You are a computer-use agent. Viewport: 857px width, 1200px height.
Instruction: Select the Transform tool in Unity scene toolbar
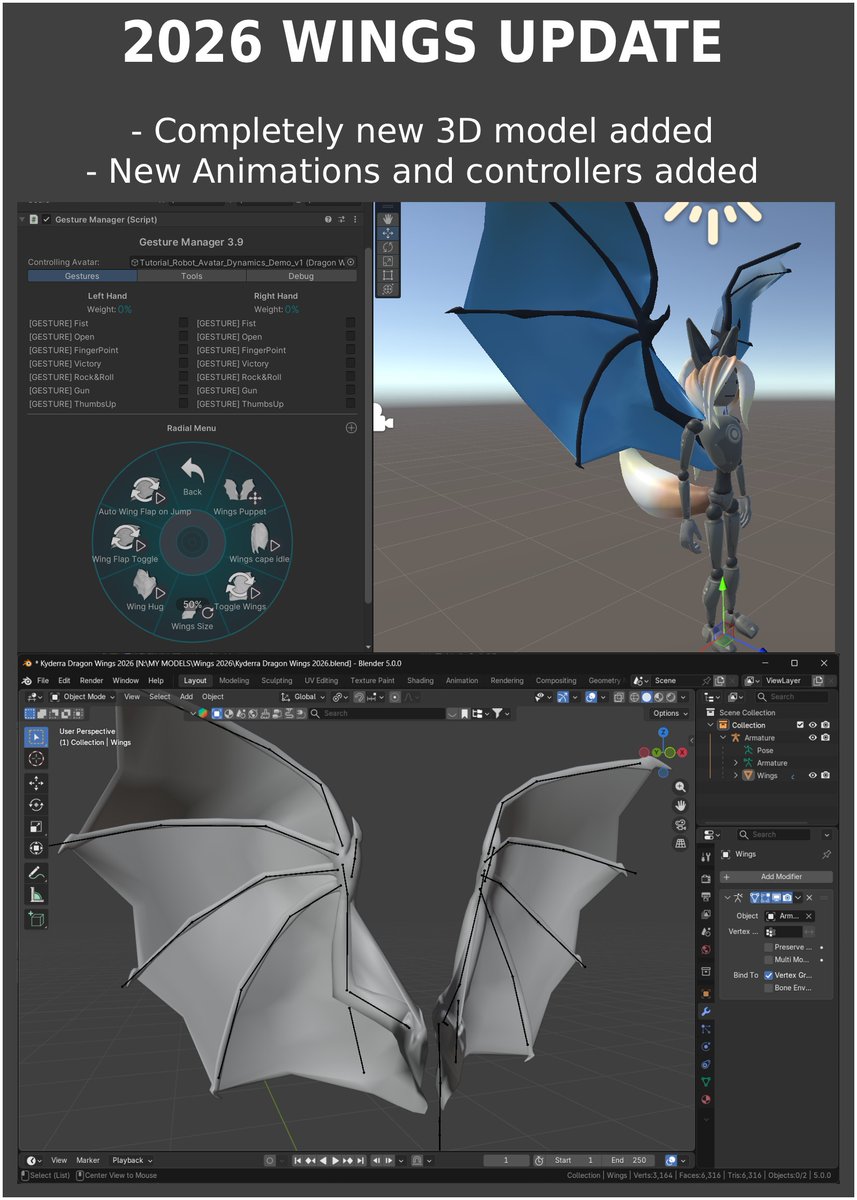point(388,289)
